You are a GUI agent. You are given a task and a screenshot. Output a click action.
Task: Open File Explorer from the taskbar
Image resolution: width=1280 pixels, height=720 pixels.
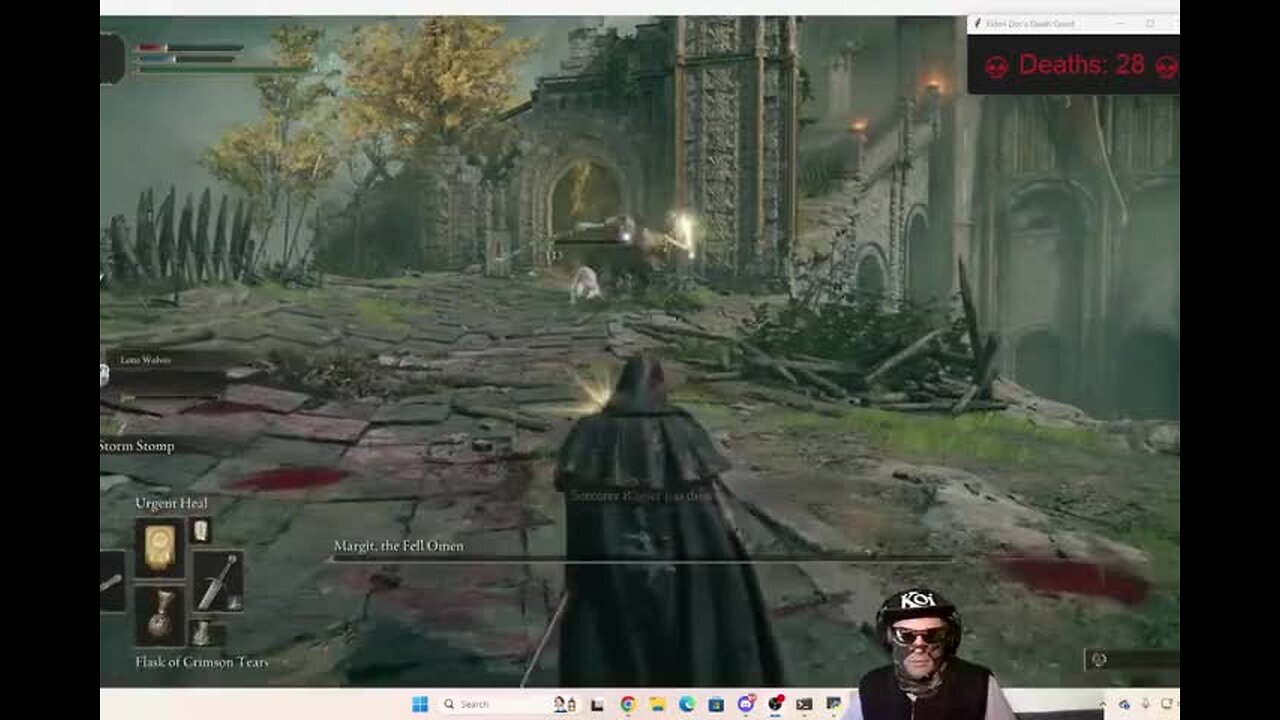click(x=657, y=704)
